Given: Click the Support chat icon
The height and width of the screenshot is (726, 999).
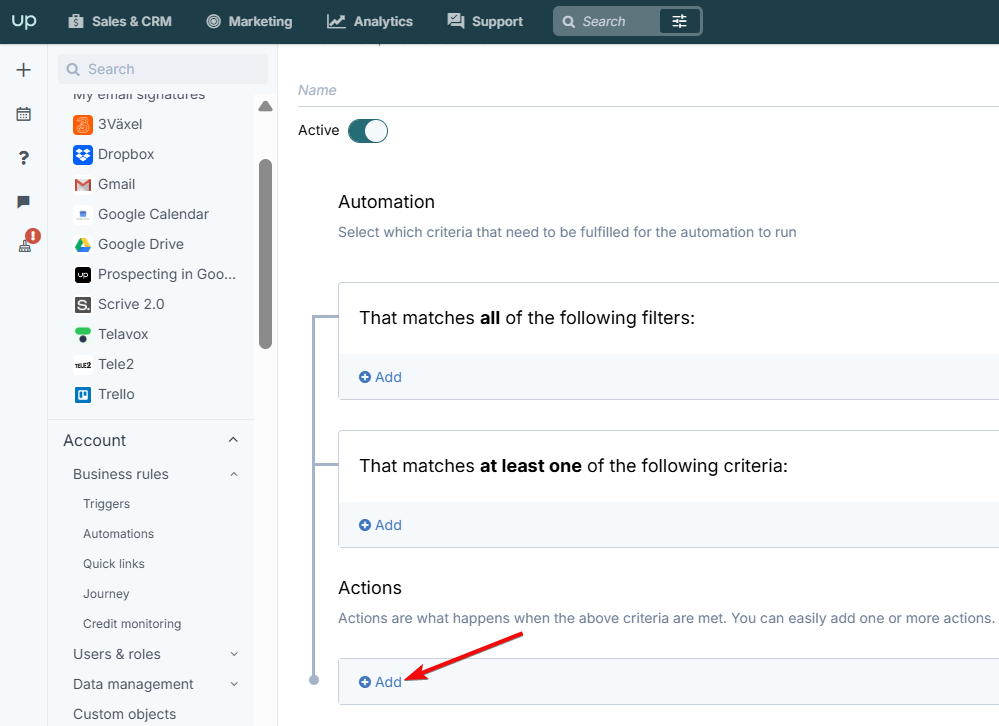Looking at the screenshot, I should click(456, 21).
